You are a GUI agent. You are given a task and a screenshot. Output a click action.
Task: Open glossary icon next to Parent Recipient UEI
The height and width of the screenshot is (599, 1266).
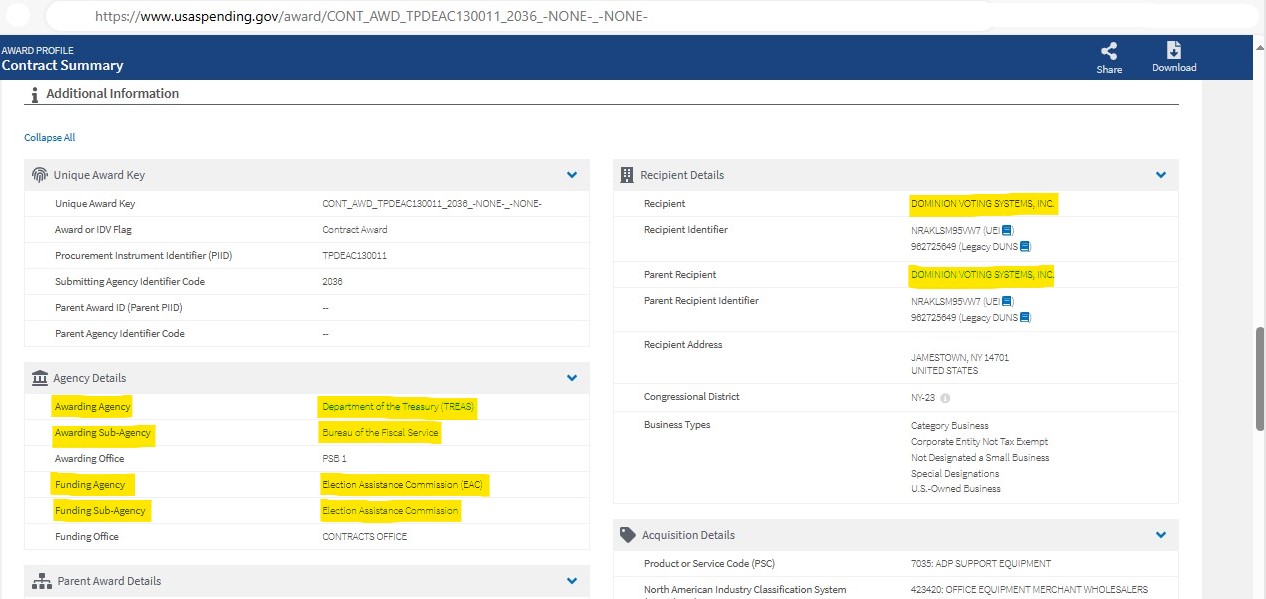1007,301
